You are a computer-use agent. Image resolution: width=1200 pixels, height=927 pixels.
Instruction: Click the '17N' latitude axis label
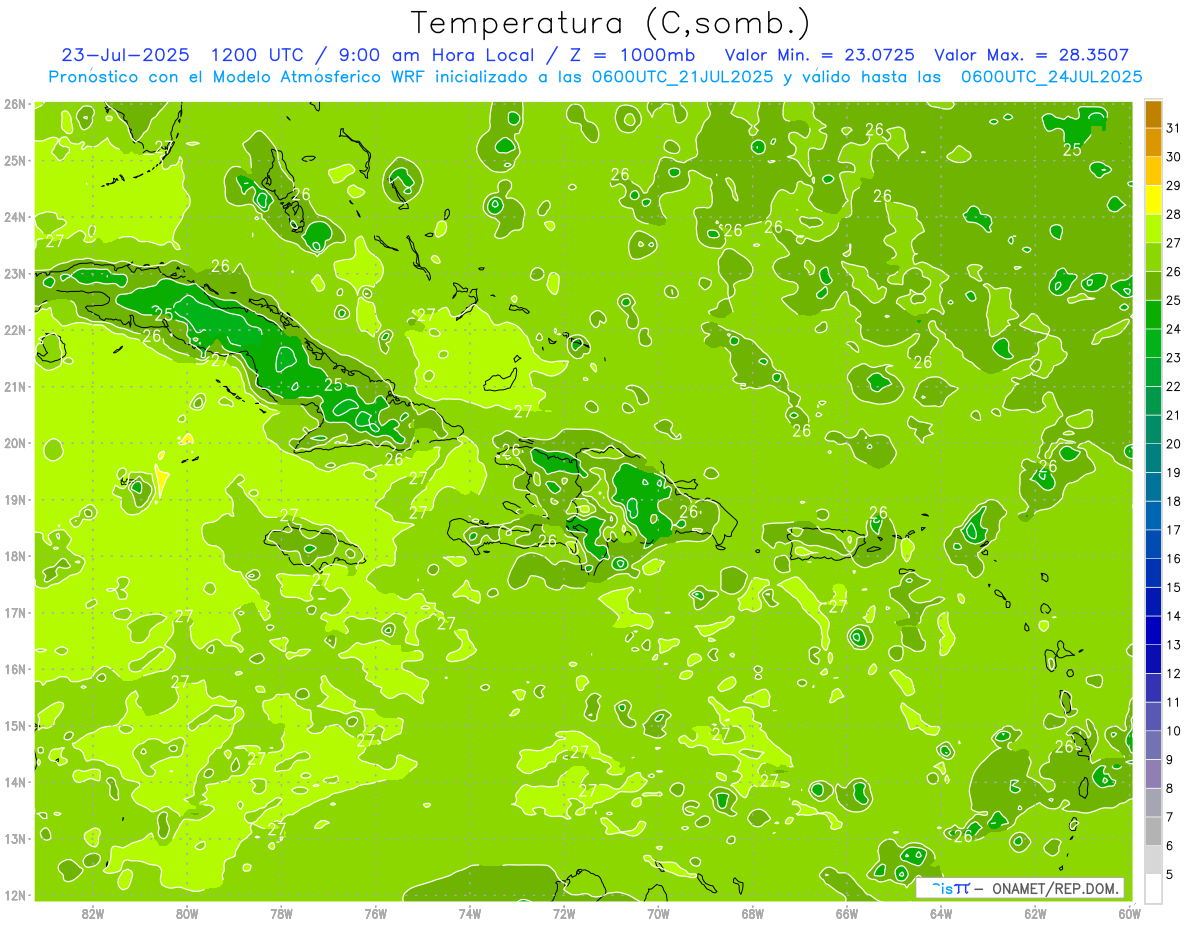(15, 612)
